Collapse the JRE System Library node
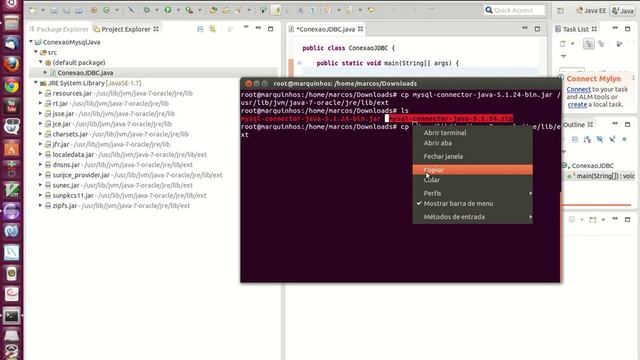This screenshot has width=640, height=360. pyautogui.click(x=36, y=82)
